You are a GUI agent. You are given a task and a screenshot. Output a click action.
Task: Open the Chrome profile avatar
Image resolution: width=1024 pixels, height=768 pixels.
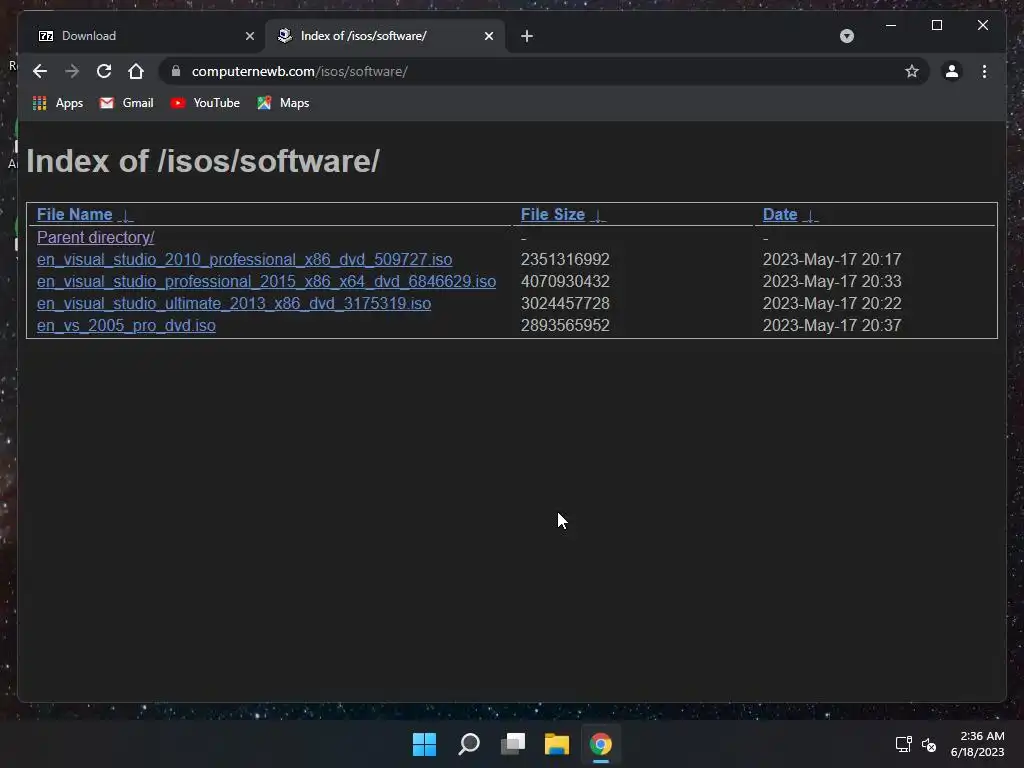pyautogui.click(x=952, y=71)
